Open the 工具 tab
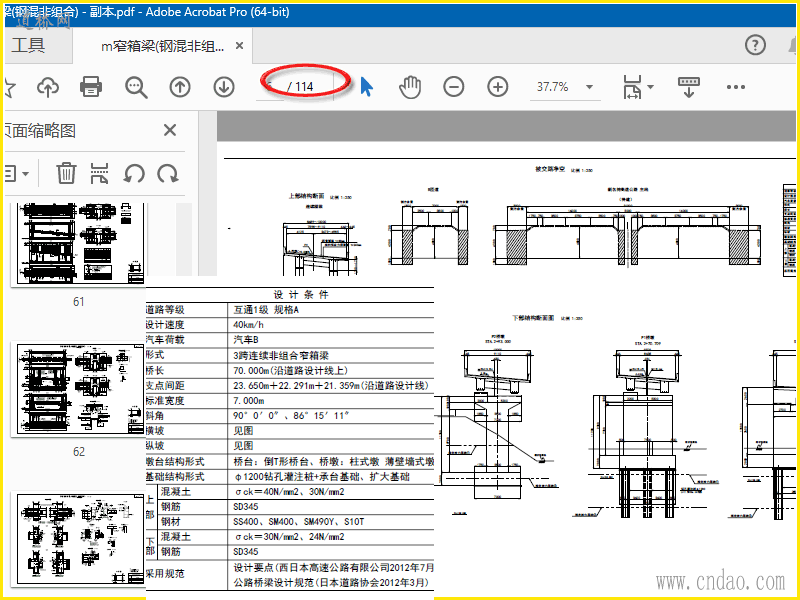The width and height of the screenshot is (800, 600). click(x=28, y=46)
